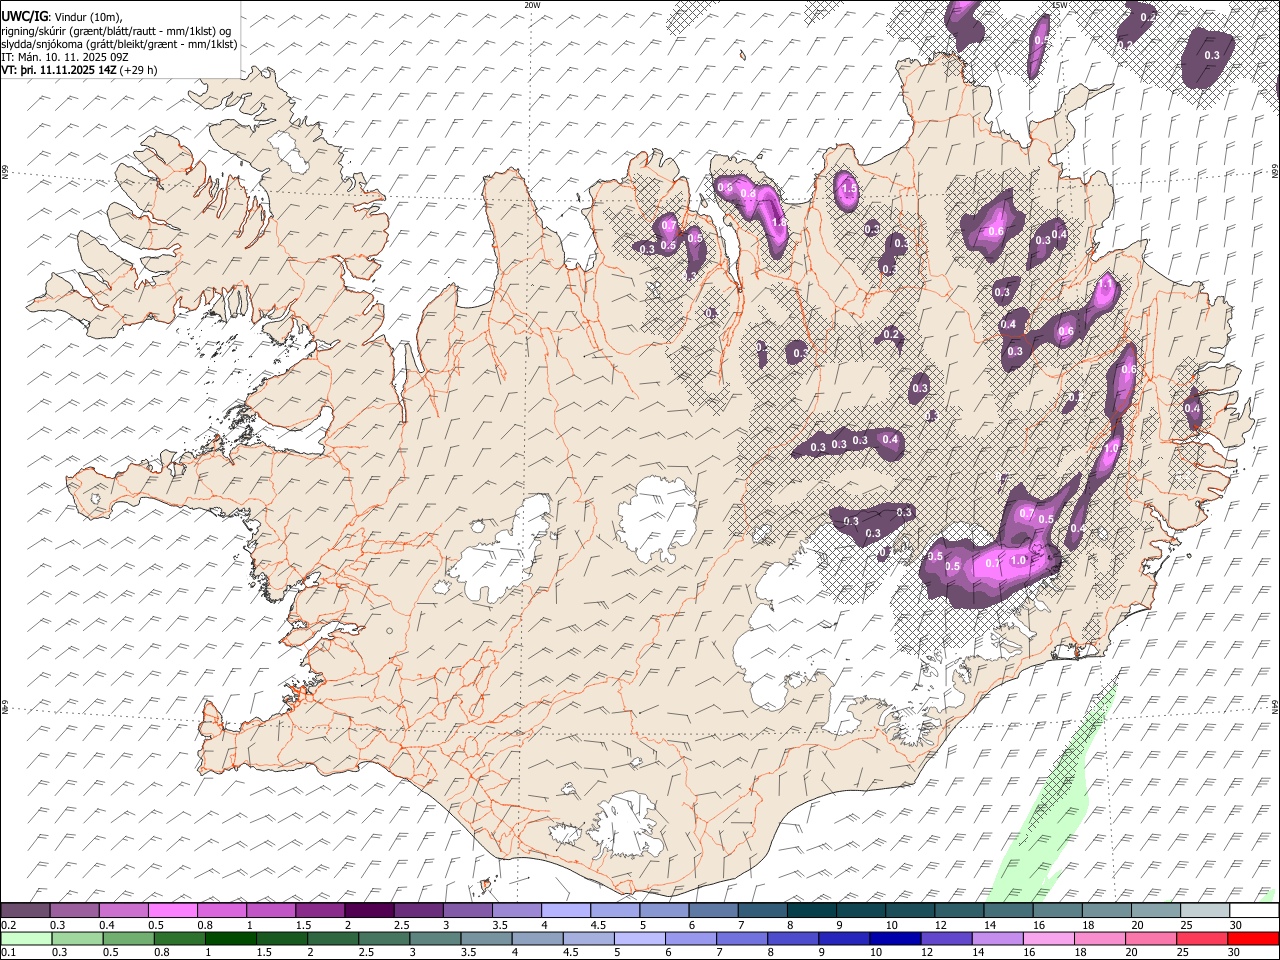Click the '0.2' label in top legend row
The height and width of the screenshot is (960, 1280).
click(9, 925)
